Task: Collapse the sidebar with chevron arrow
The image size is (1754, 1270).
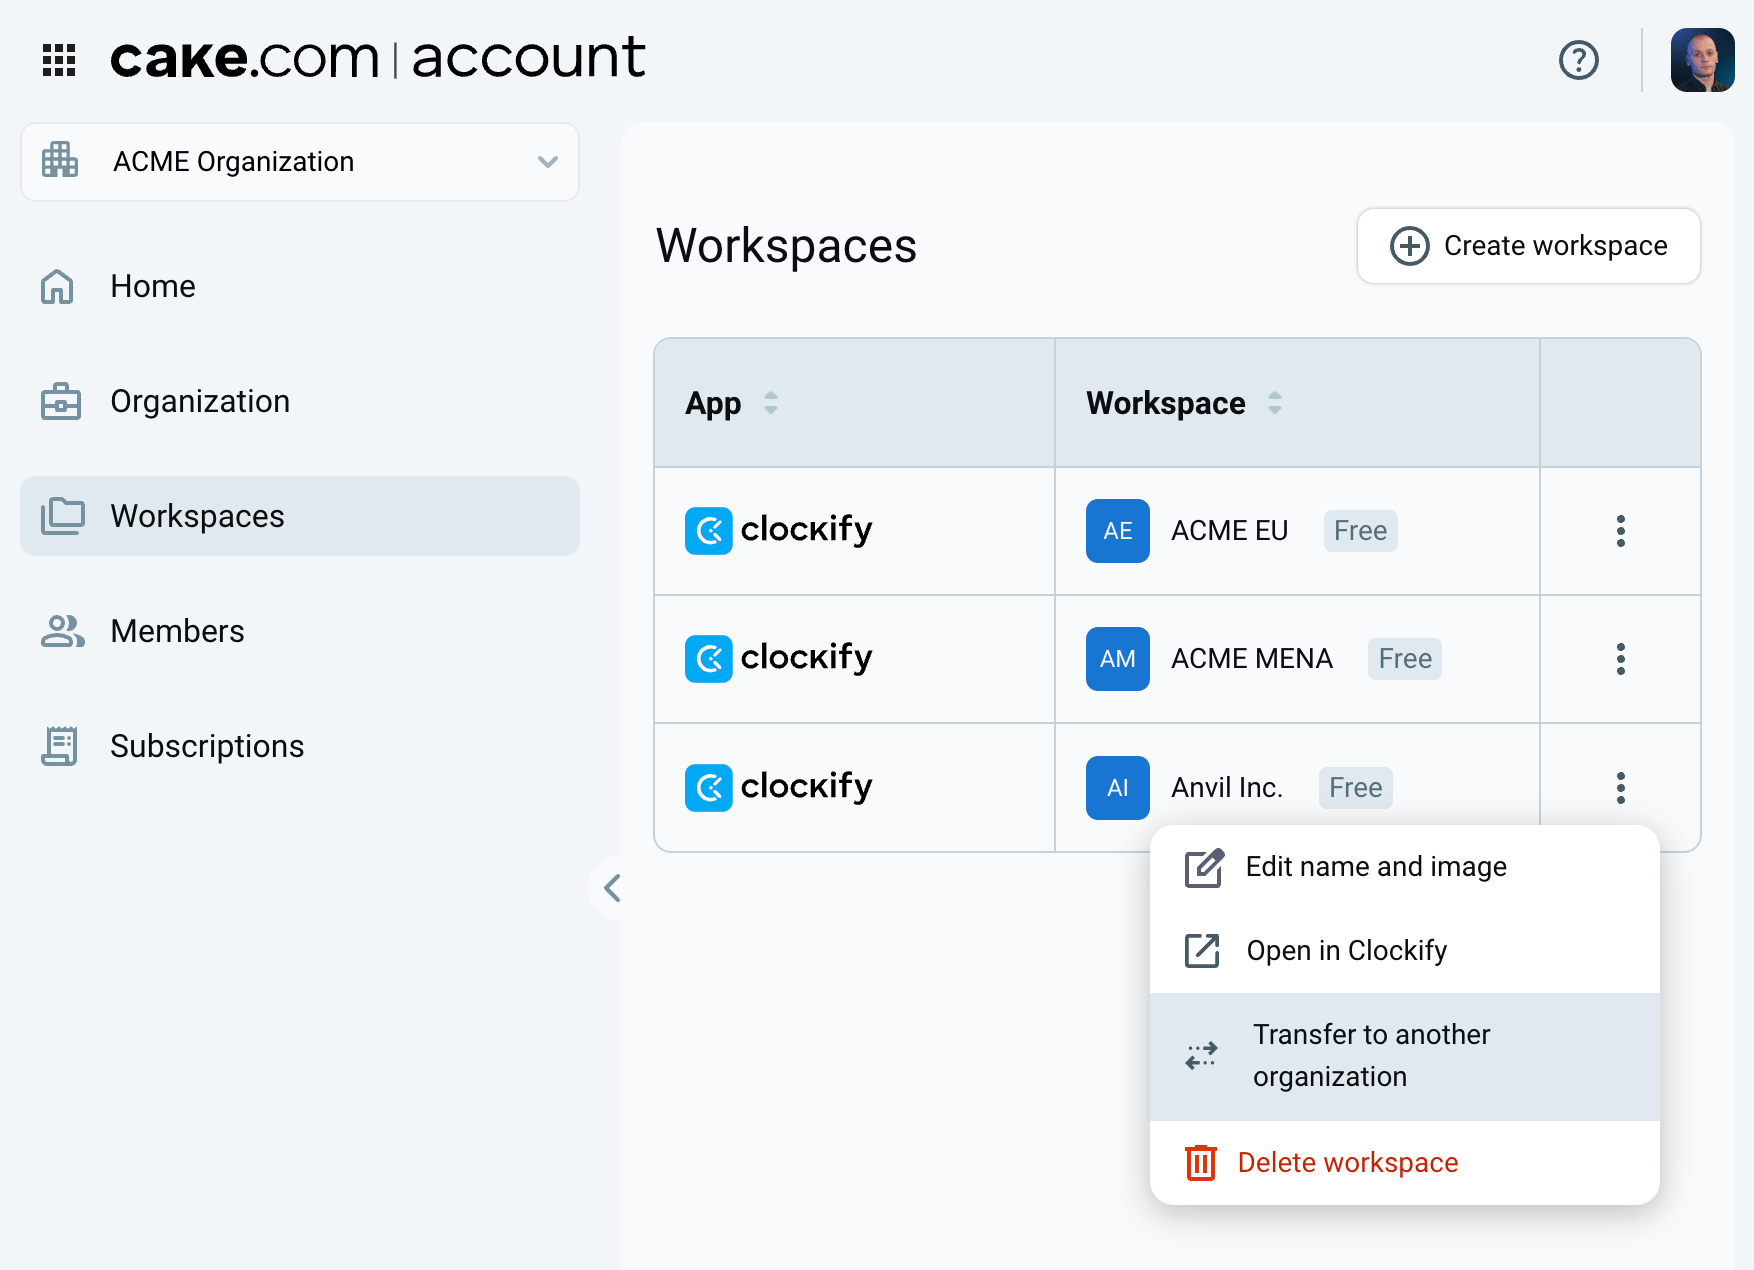Action: point(612,888)
